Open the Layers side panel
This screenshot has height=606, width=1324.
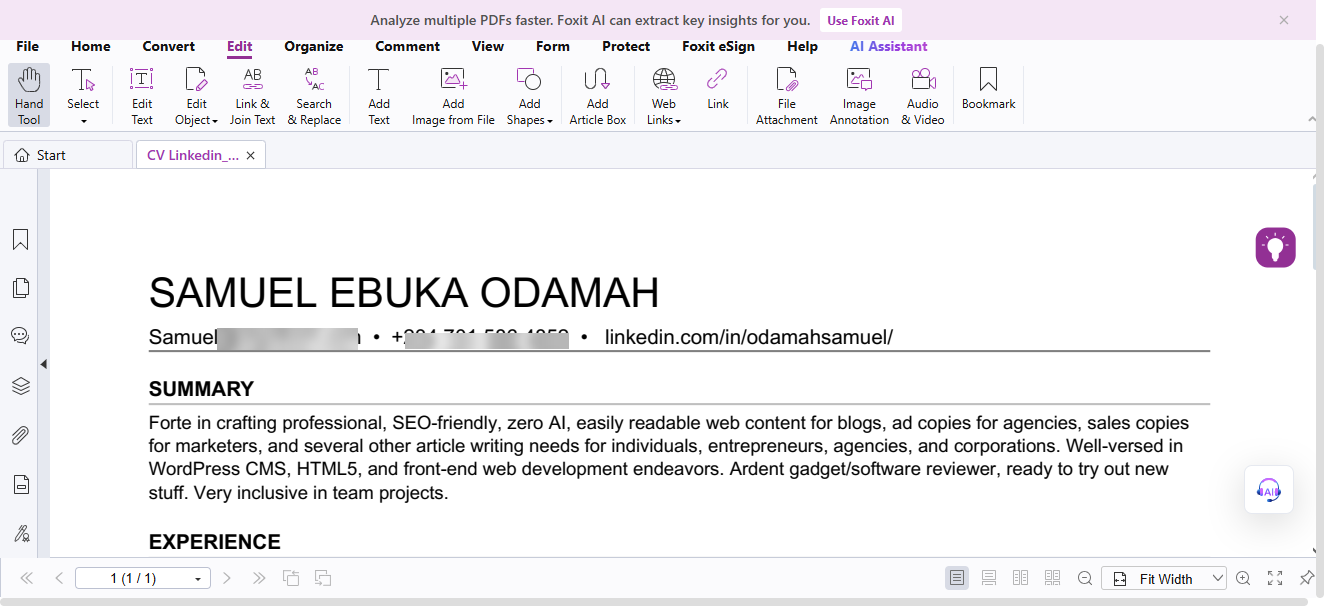point(20,386)
